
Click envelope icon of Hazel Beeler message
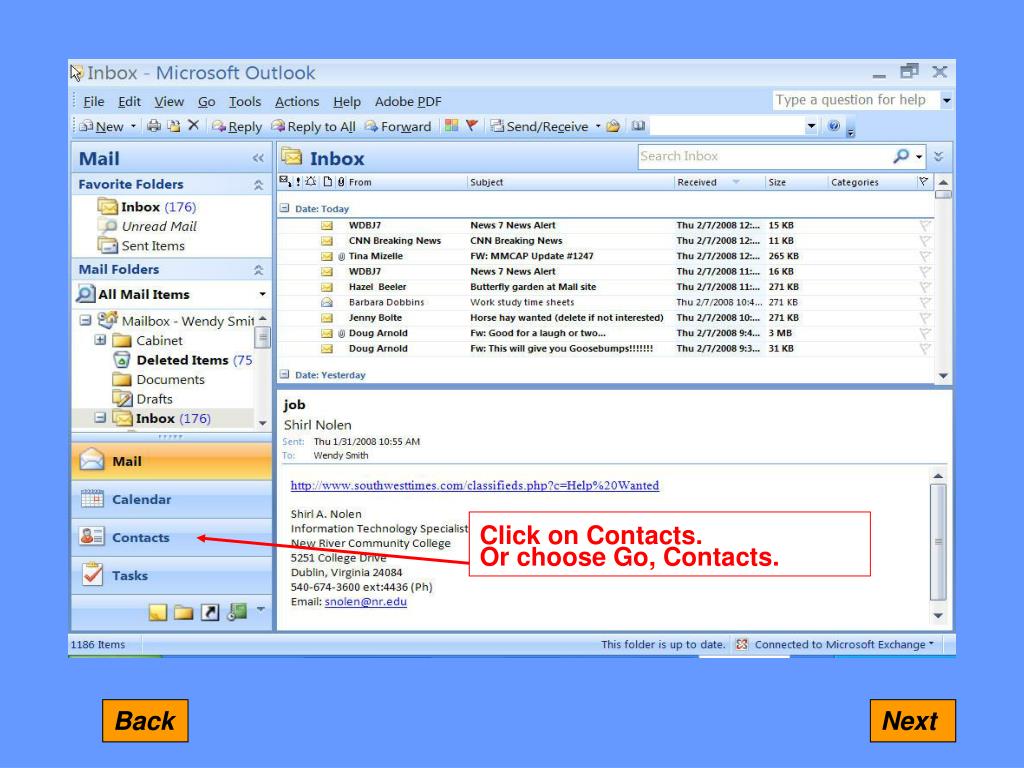(327, 287)
